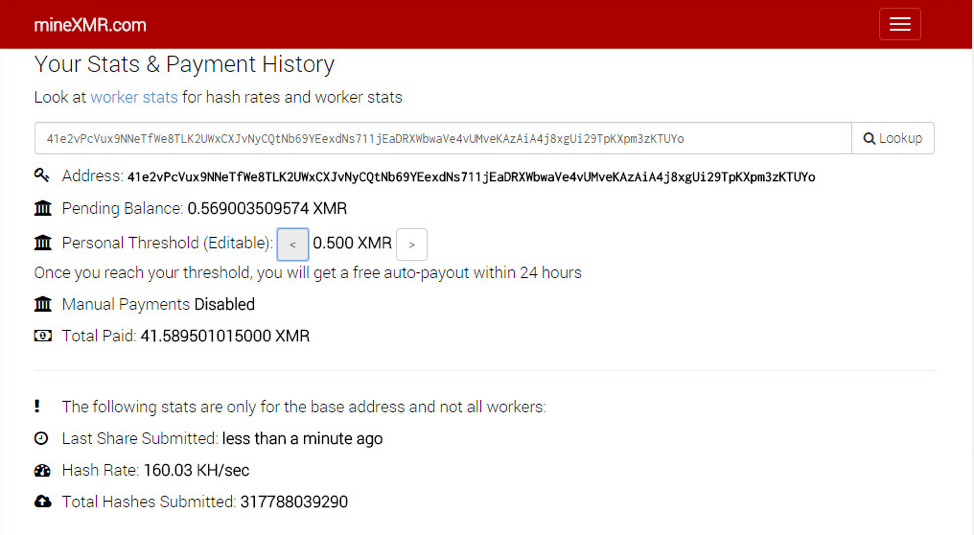The height and width of the screenshot is (535, 974).
Task: Increase personal threshold with the right arrow
Action: point(411,244)
